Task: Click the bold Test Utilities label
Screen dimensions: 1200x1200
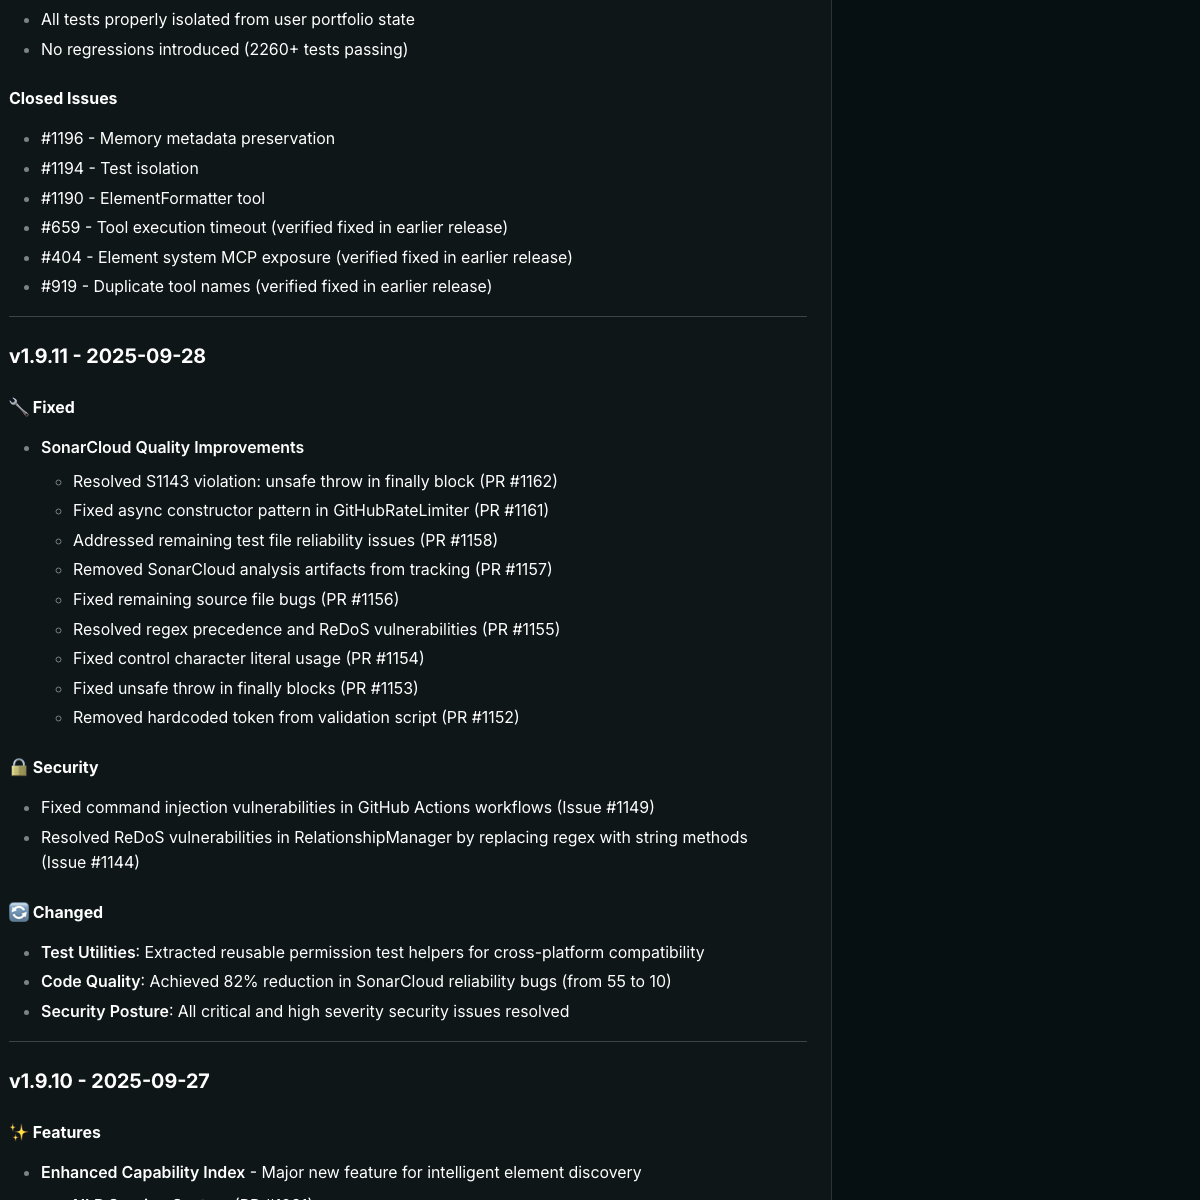Action: [88, 952]
